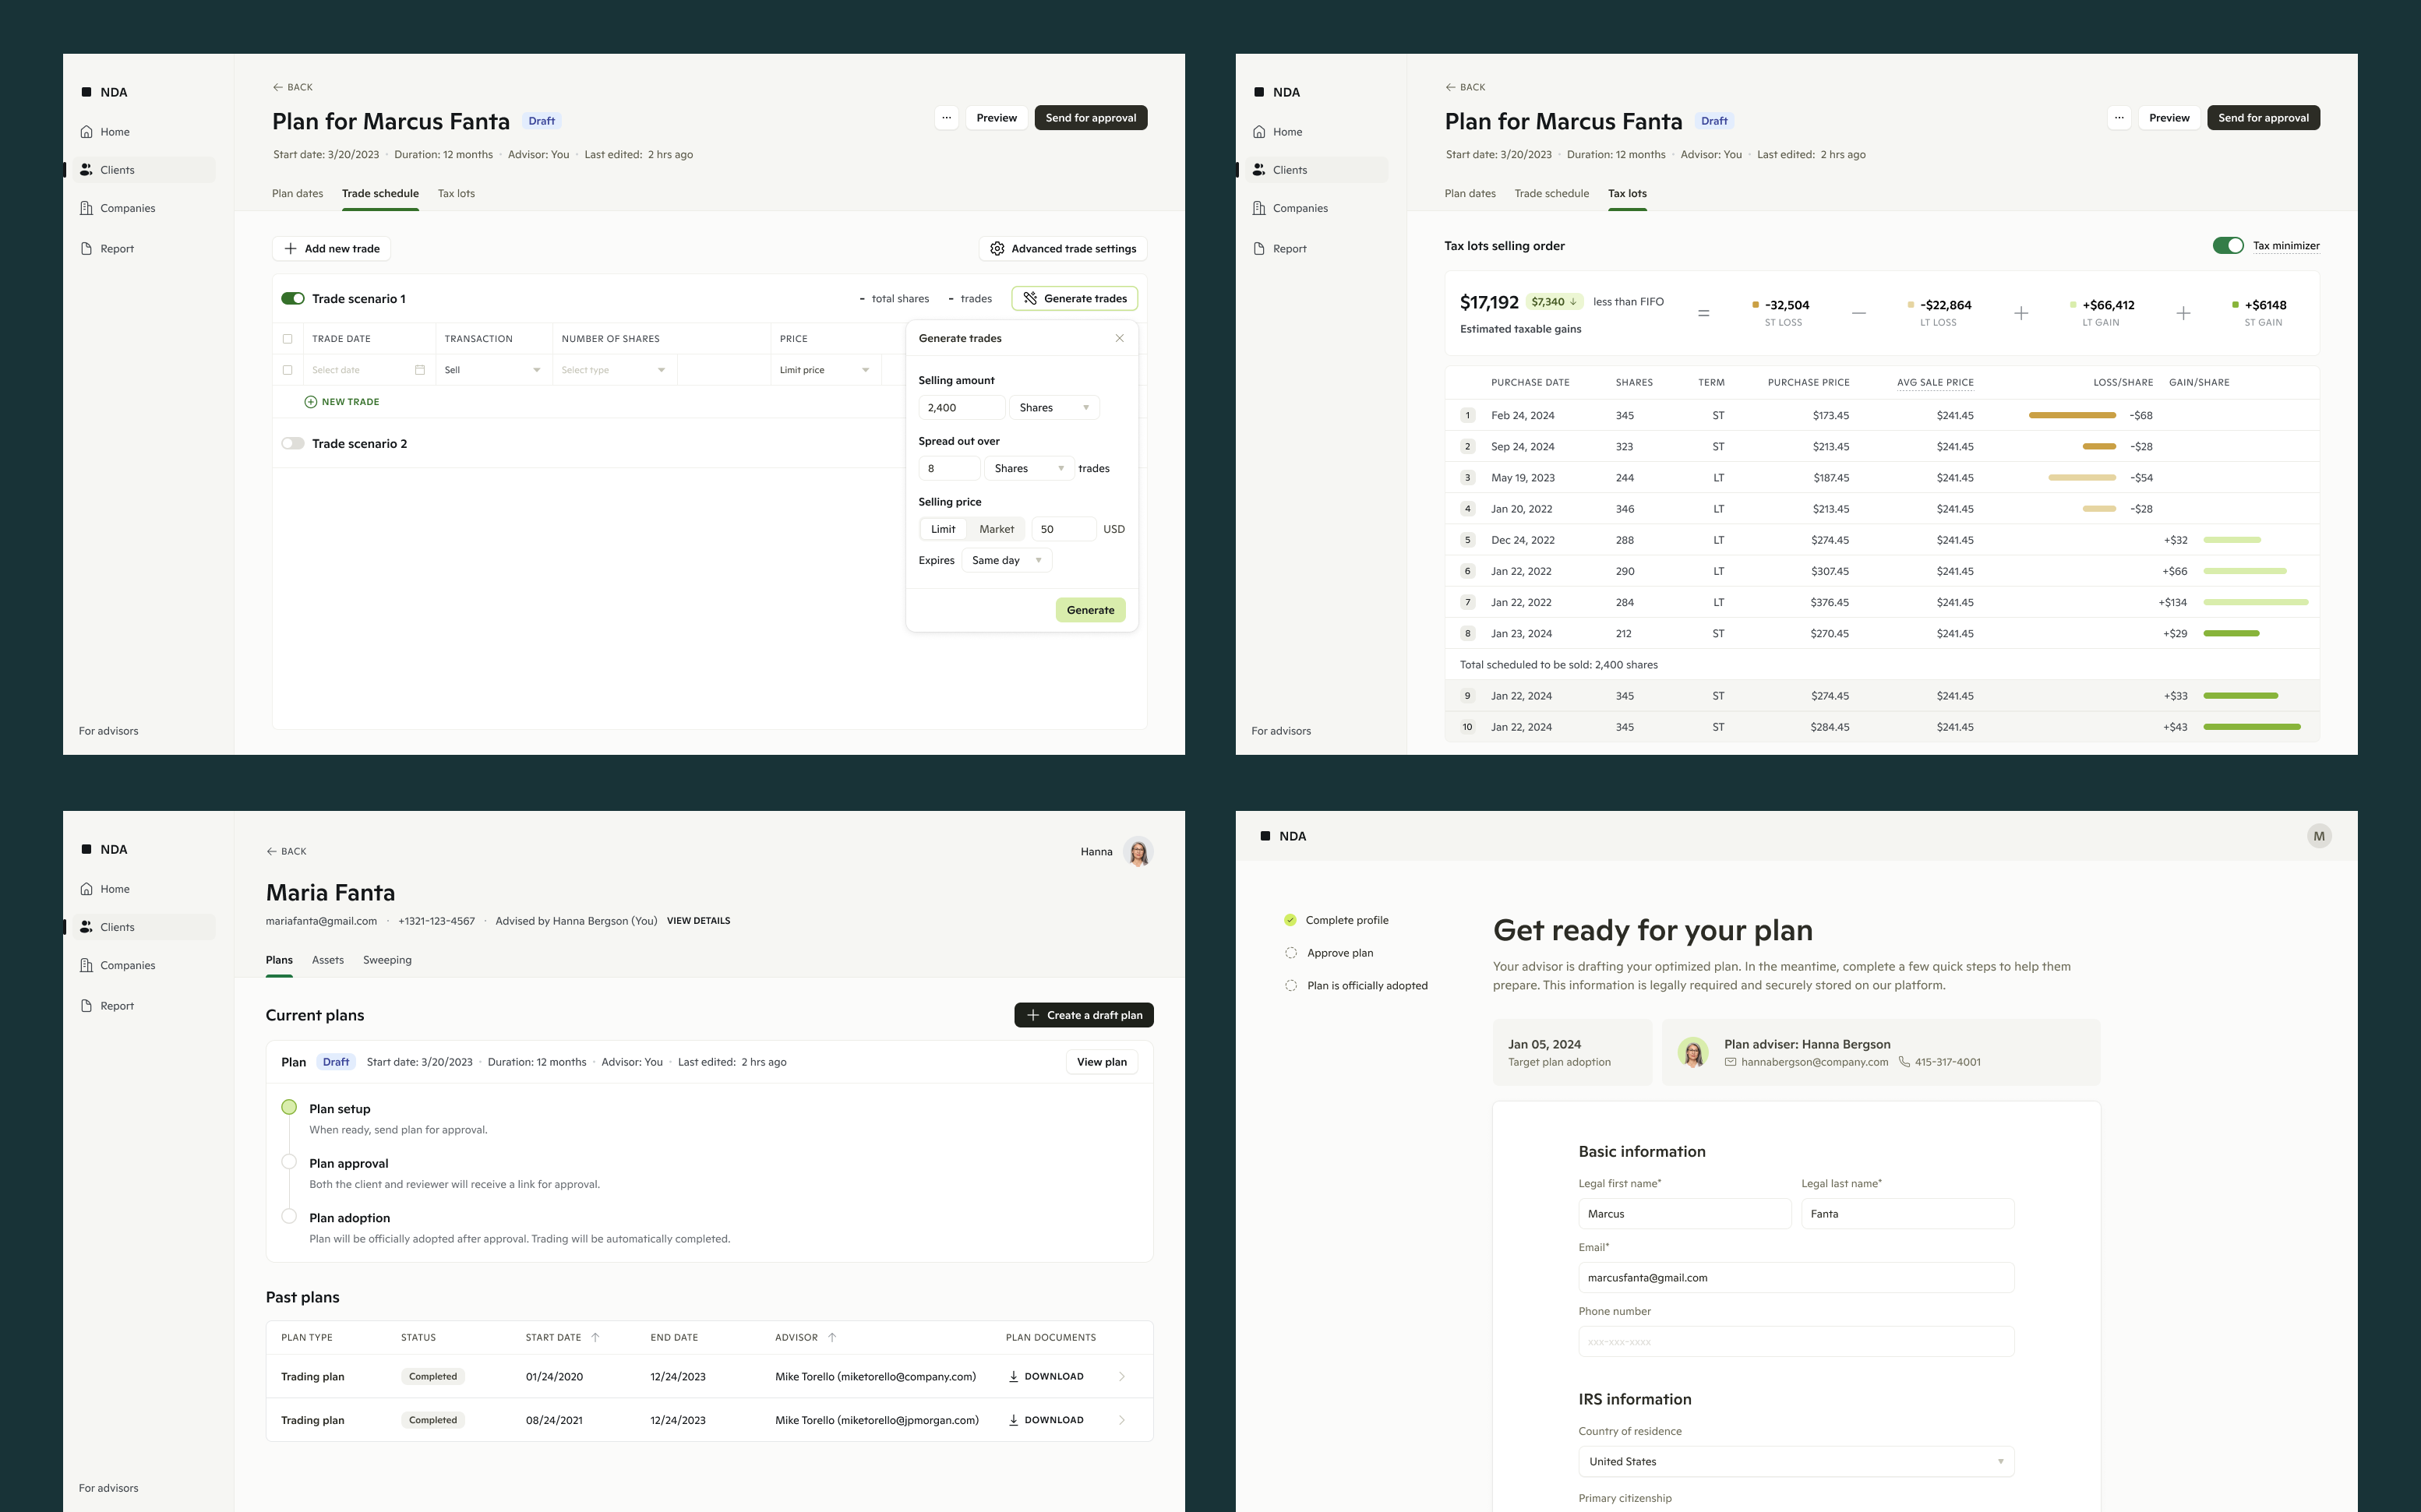2421x1512 pixels.
Task: Click Hanna's profile avatar photo
Action: click(1138, 852)
